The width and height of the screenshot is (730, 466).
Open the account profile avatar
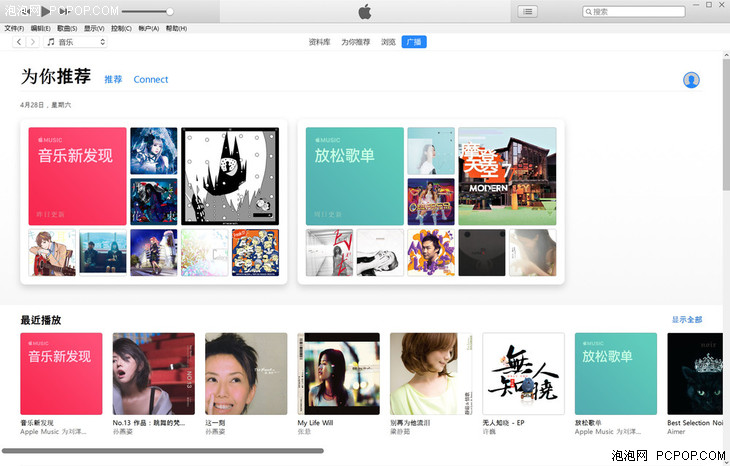[x=691, y=80]
